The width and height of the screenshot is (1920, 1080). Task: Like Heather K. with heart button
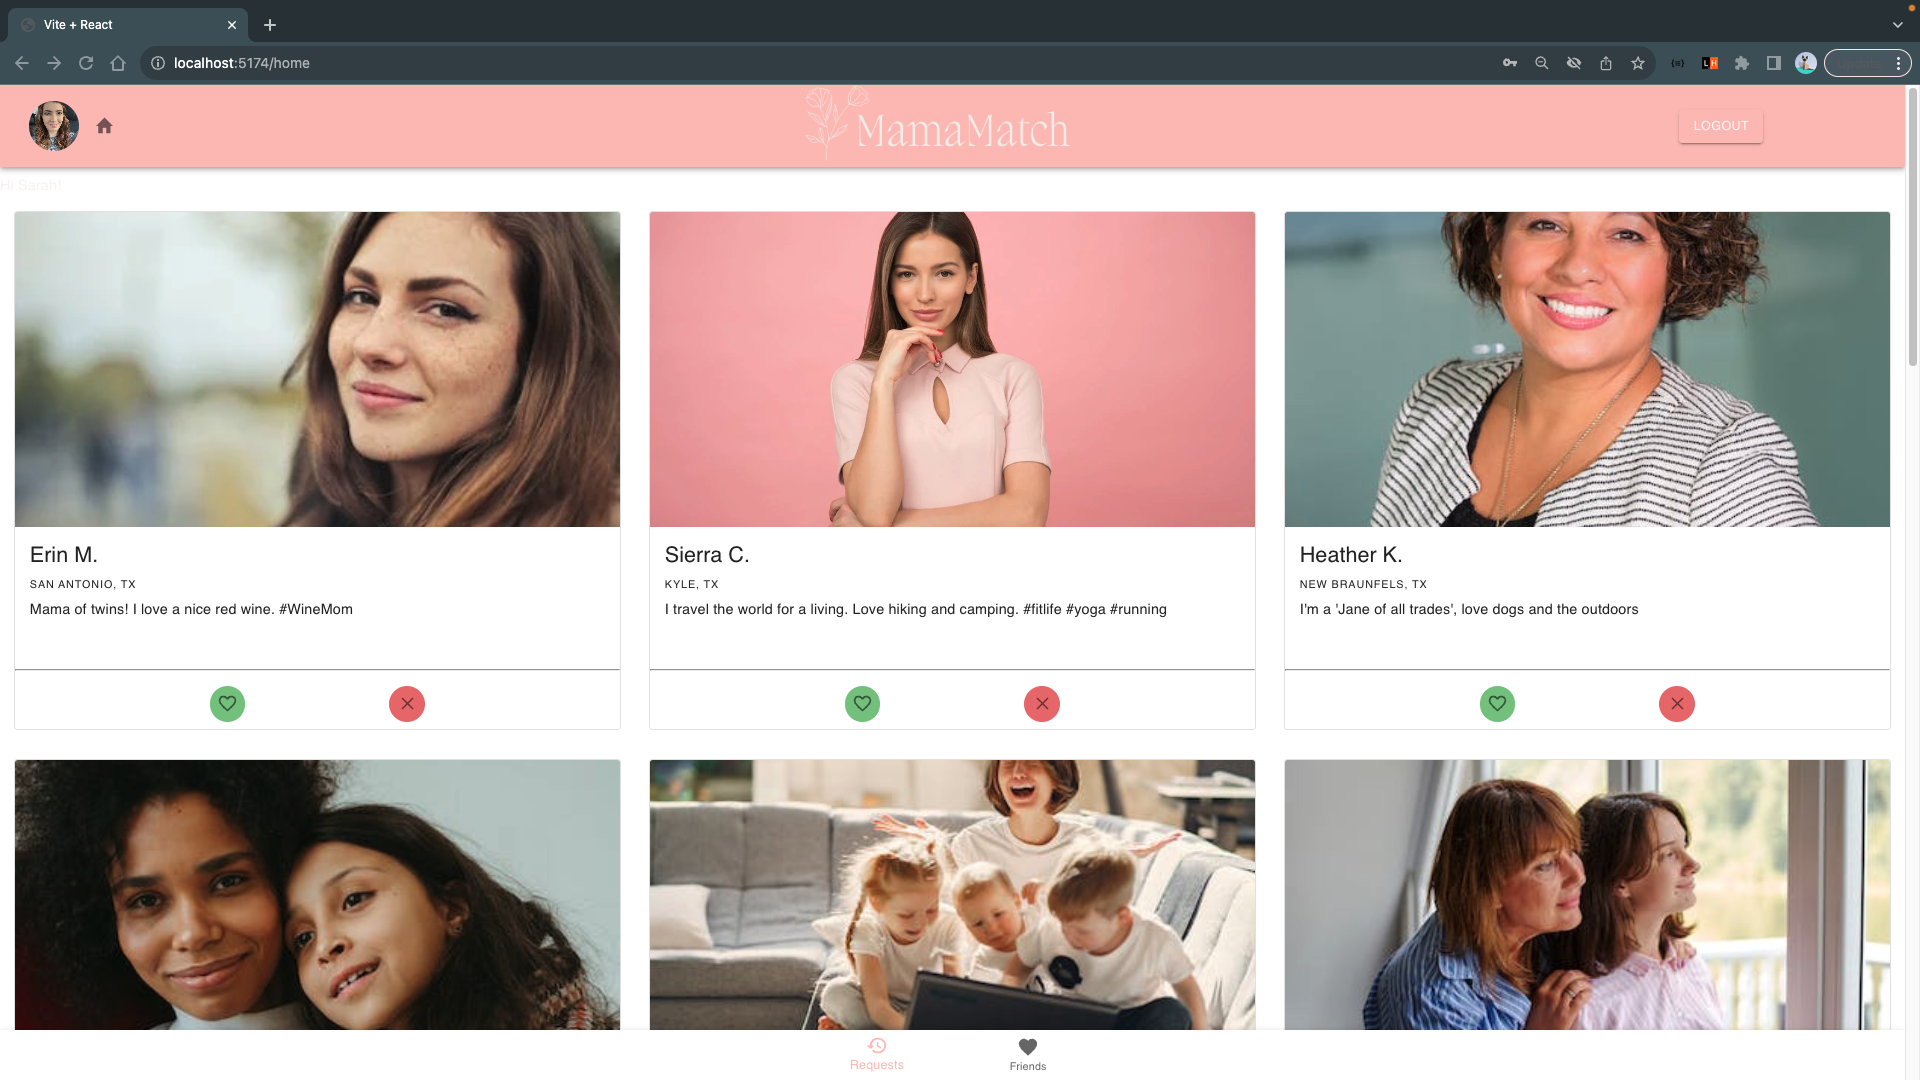coord(1497,704)
